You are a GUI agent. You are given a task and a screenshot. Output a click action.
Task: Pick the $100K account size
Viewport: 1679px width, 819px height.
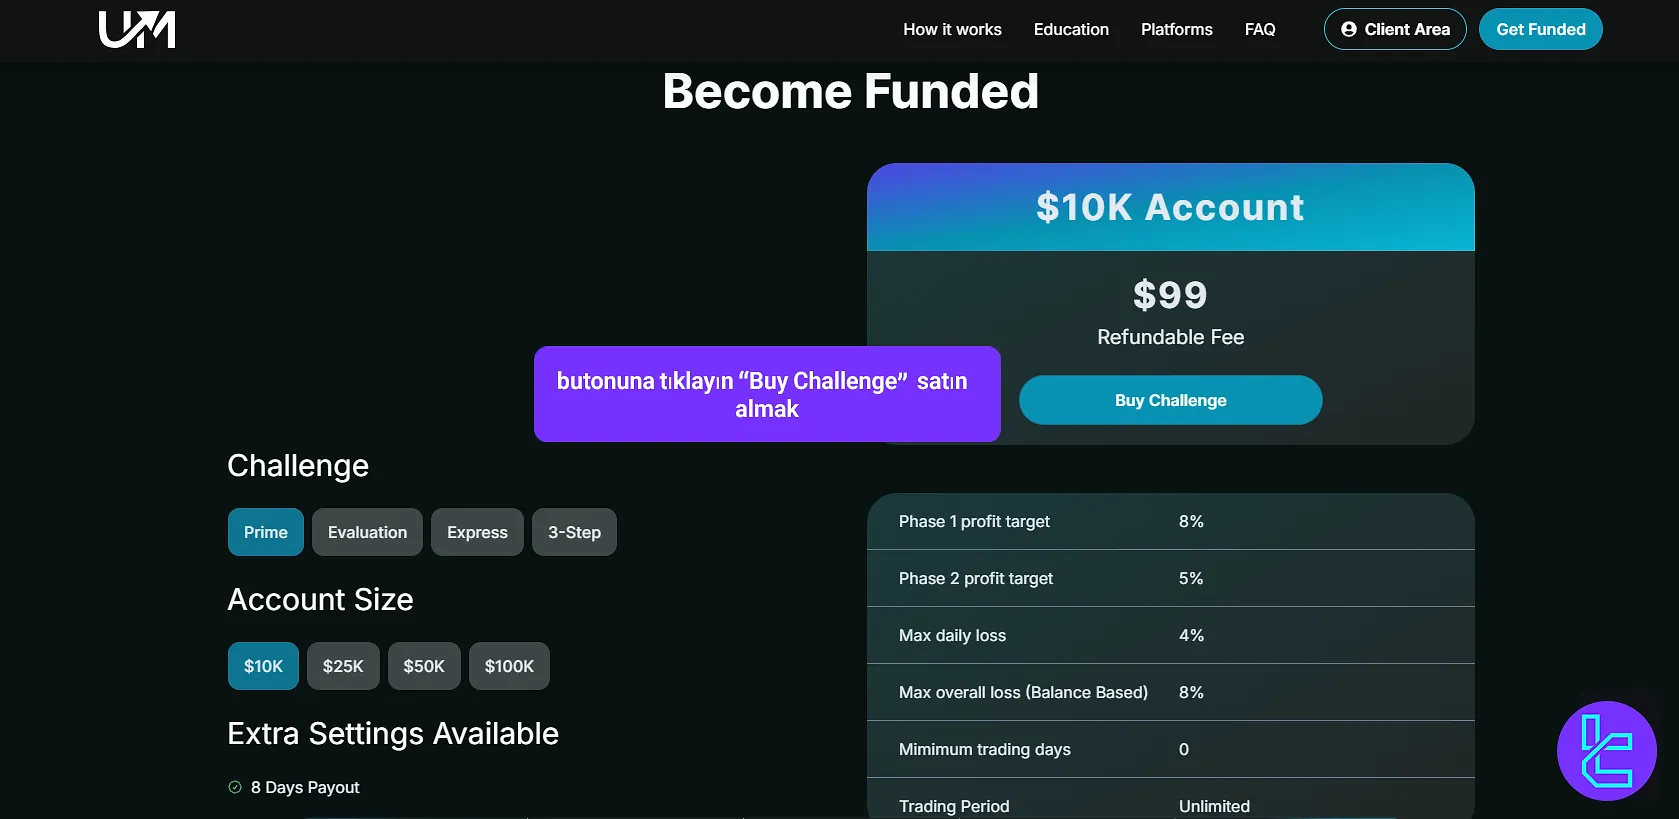pos(509,665)
